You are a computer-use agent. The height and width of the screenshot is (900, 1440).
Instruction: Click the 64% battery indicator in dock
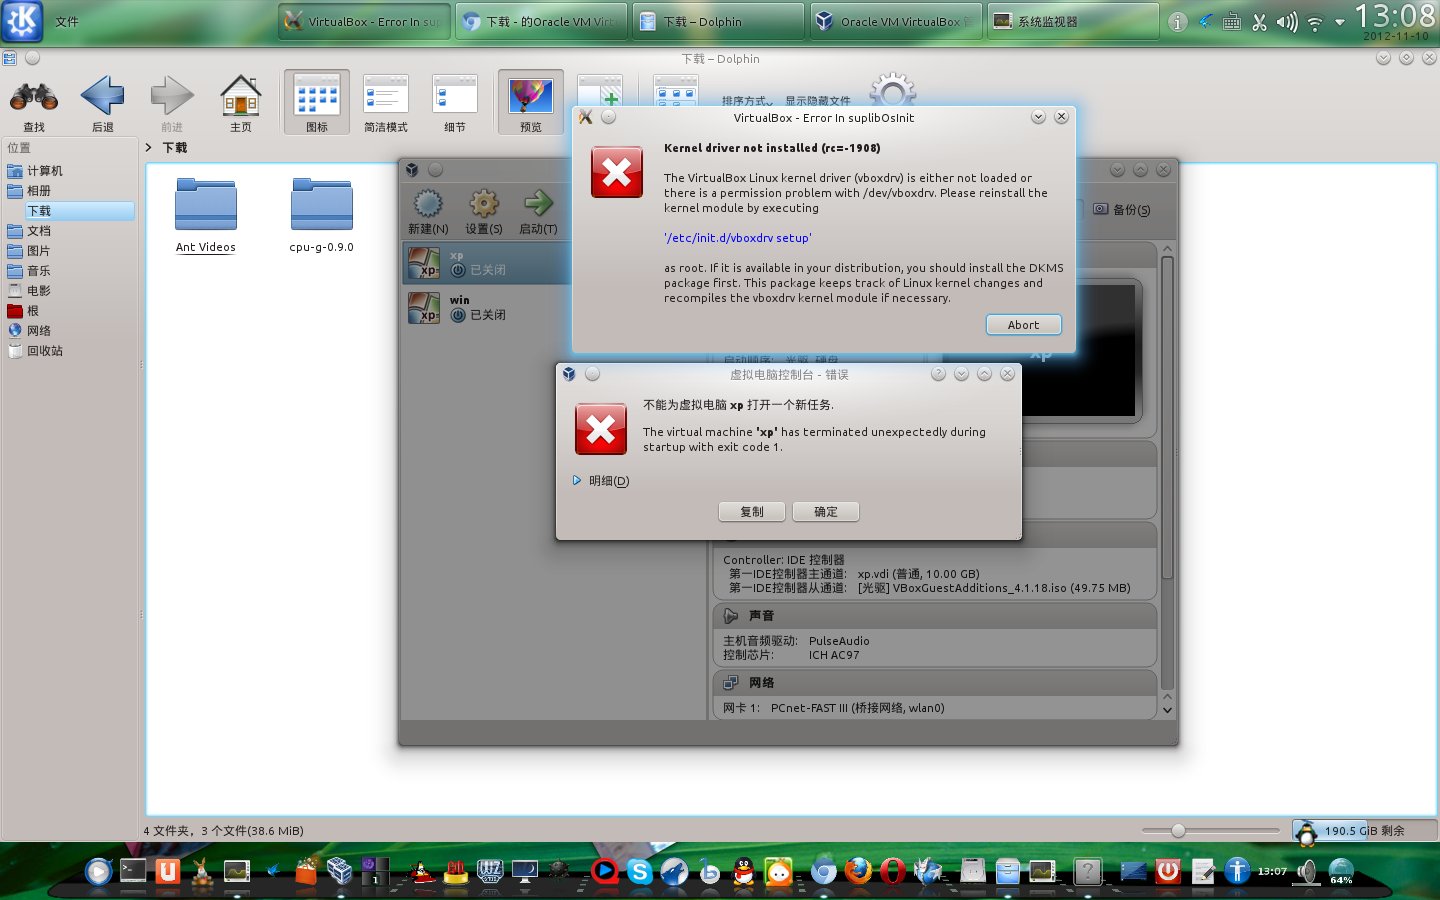[x=1341, y=872]
